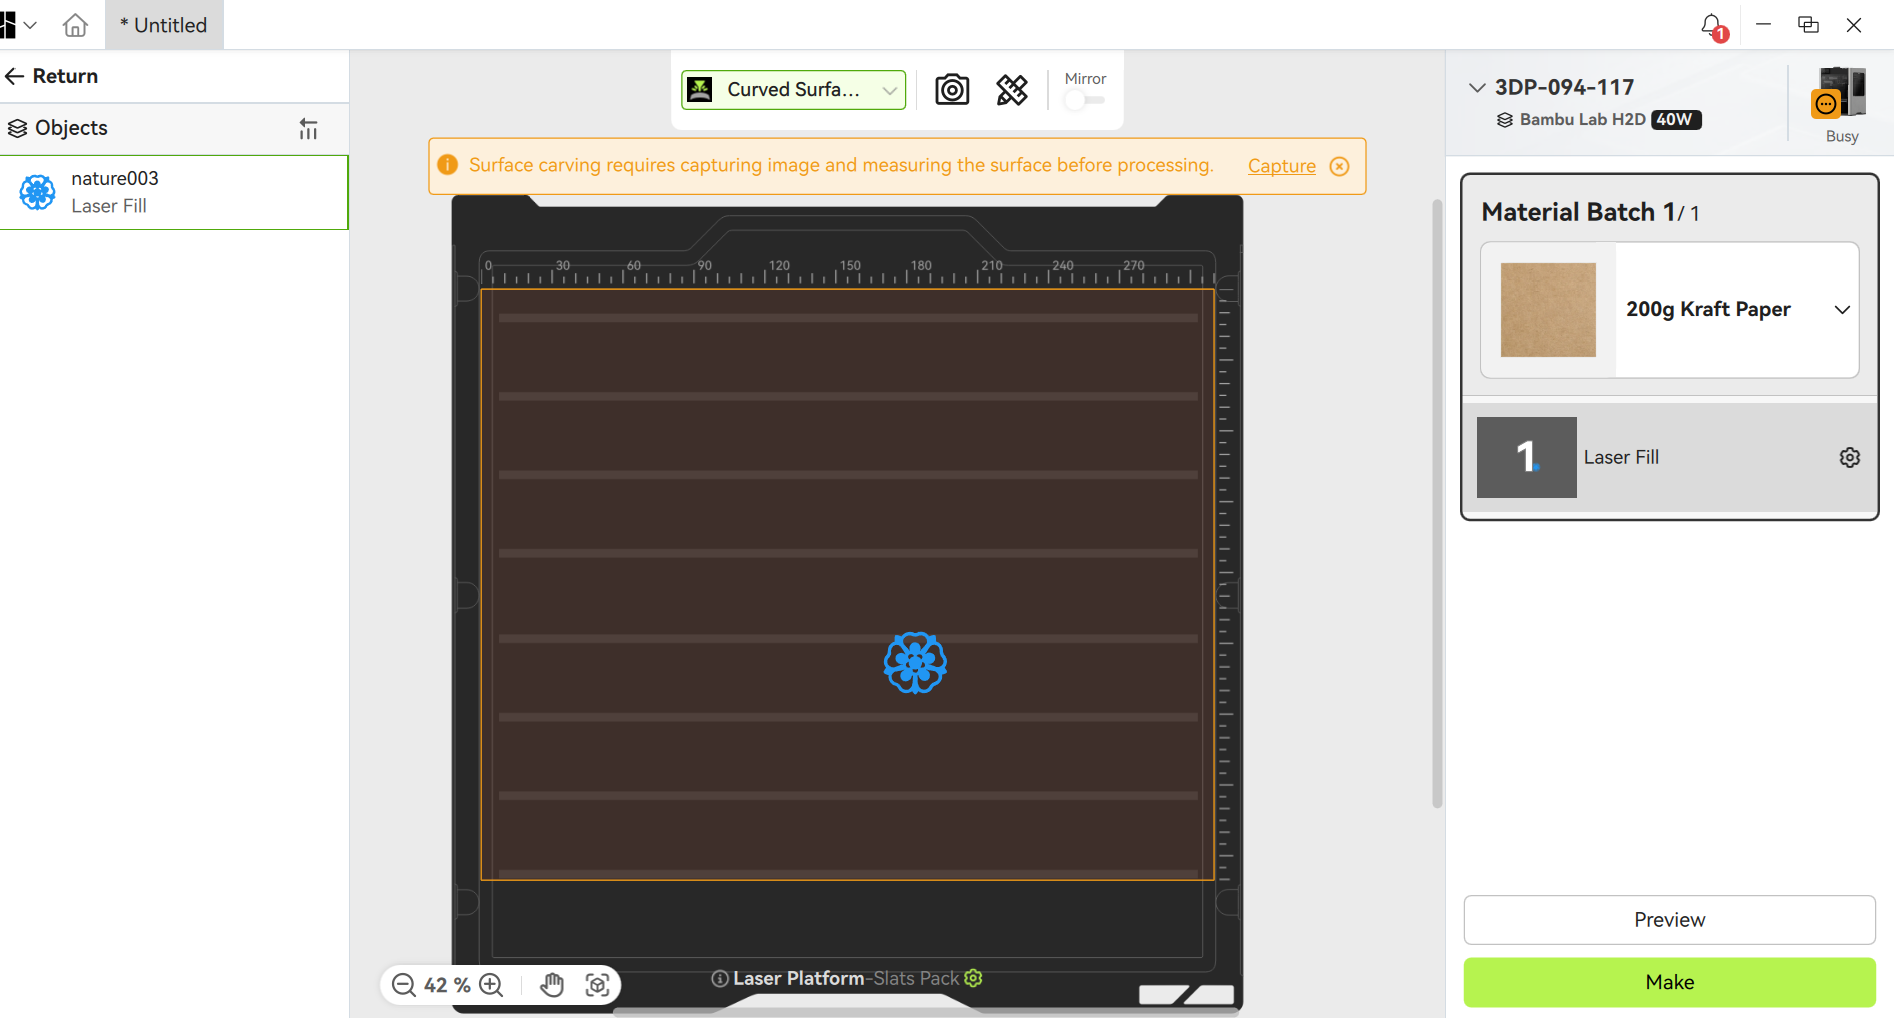Go to the home screen icon
1894x1018 pixels.
75,25
